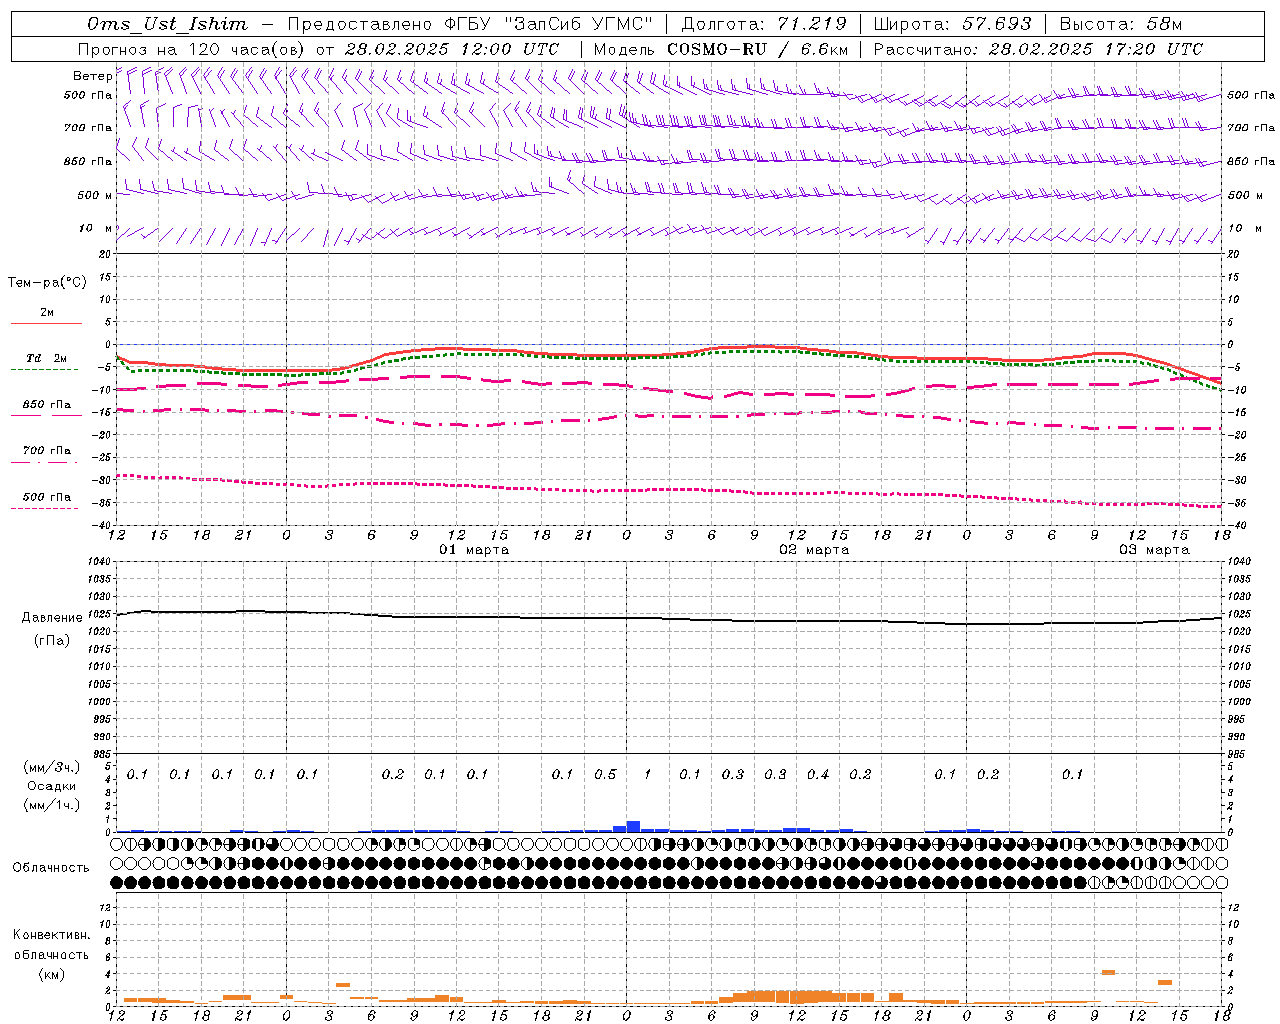Click the 0.5 precipitation value
Image resolution: width=1280 pixels, height=1024 pixels.
coord(605,775)
